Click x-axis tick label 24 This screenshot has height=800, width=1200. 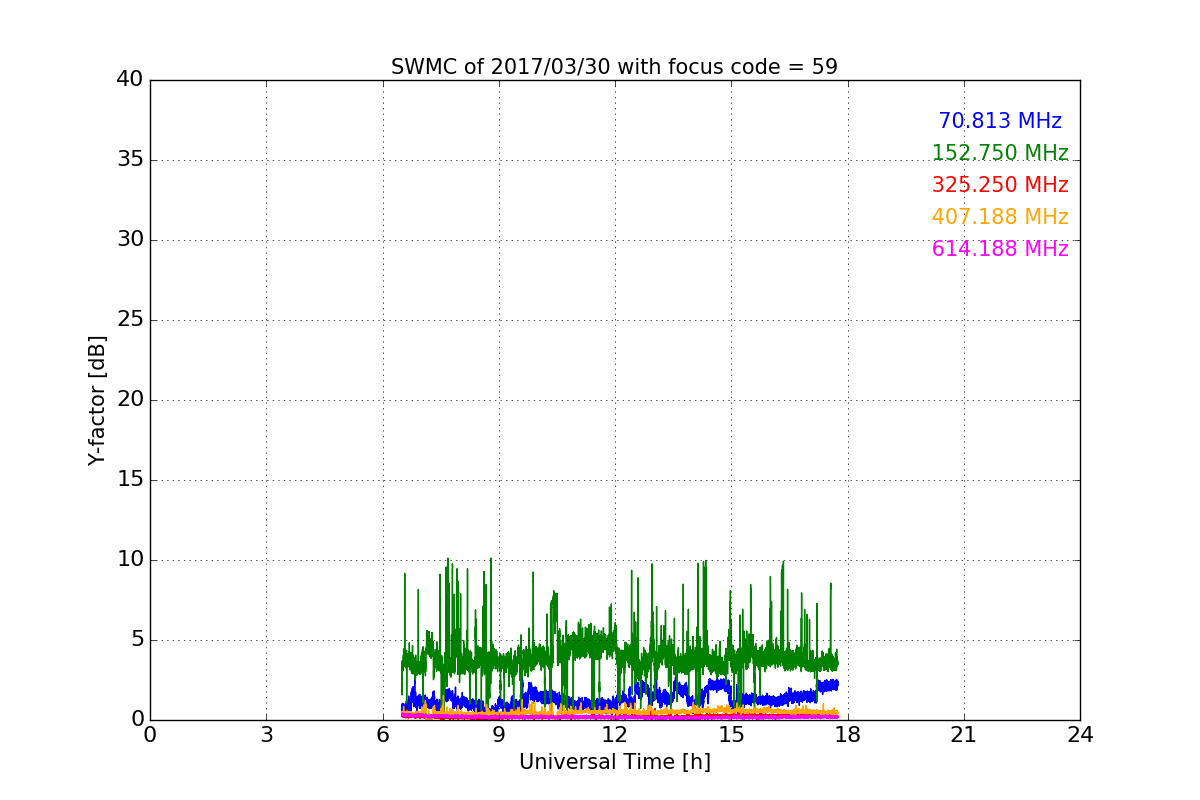point(1080,735)
